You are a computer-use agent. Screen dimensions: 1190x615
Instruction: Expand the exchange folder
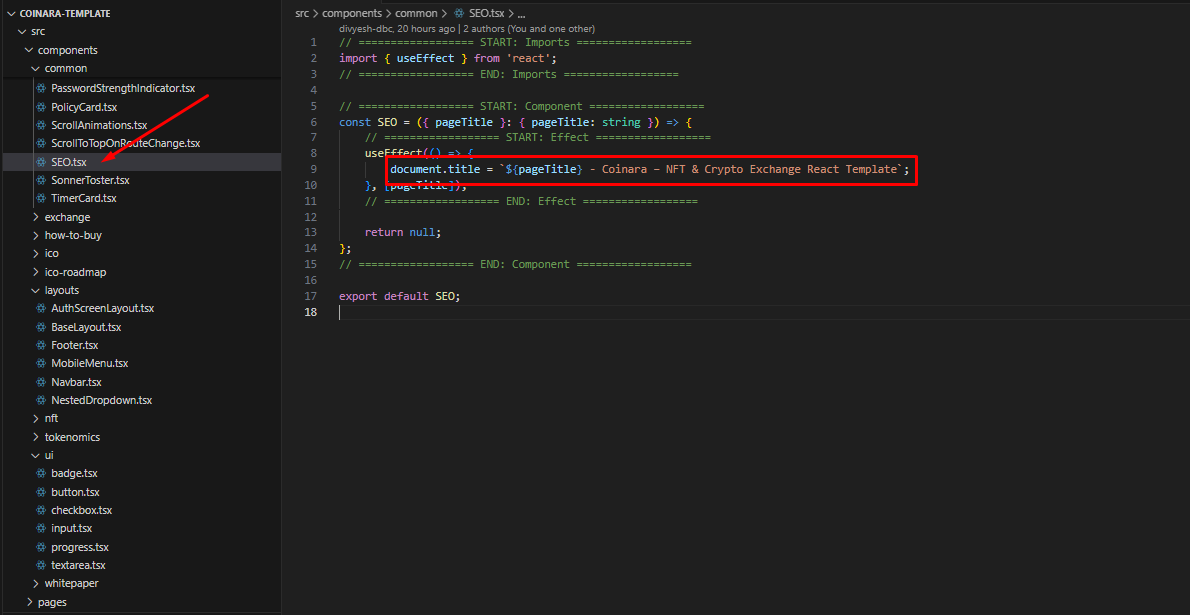[36, 217]
